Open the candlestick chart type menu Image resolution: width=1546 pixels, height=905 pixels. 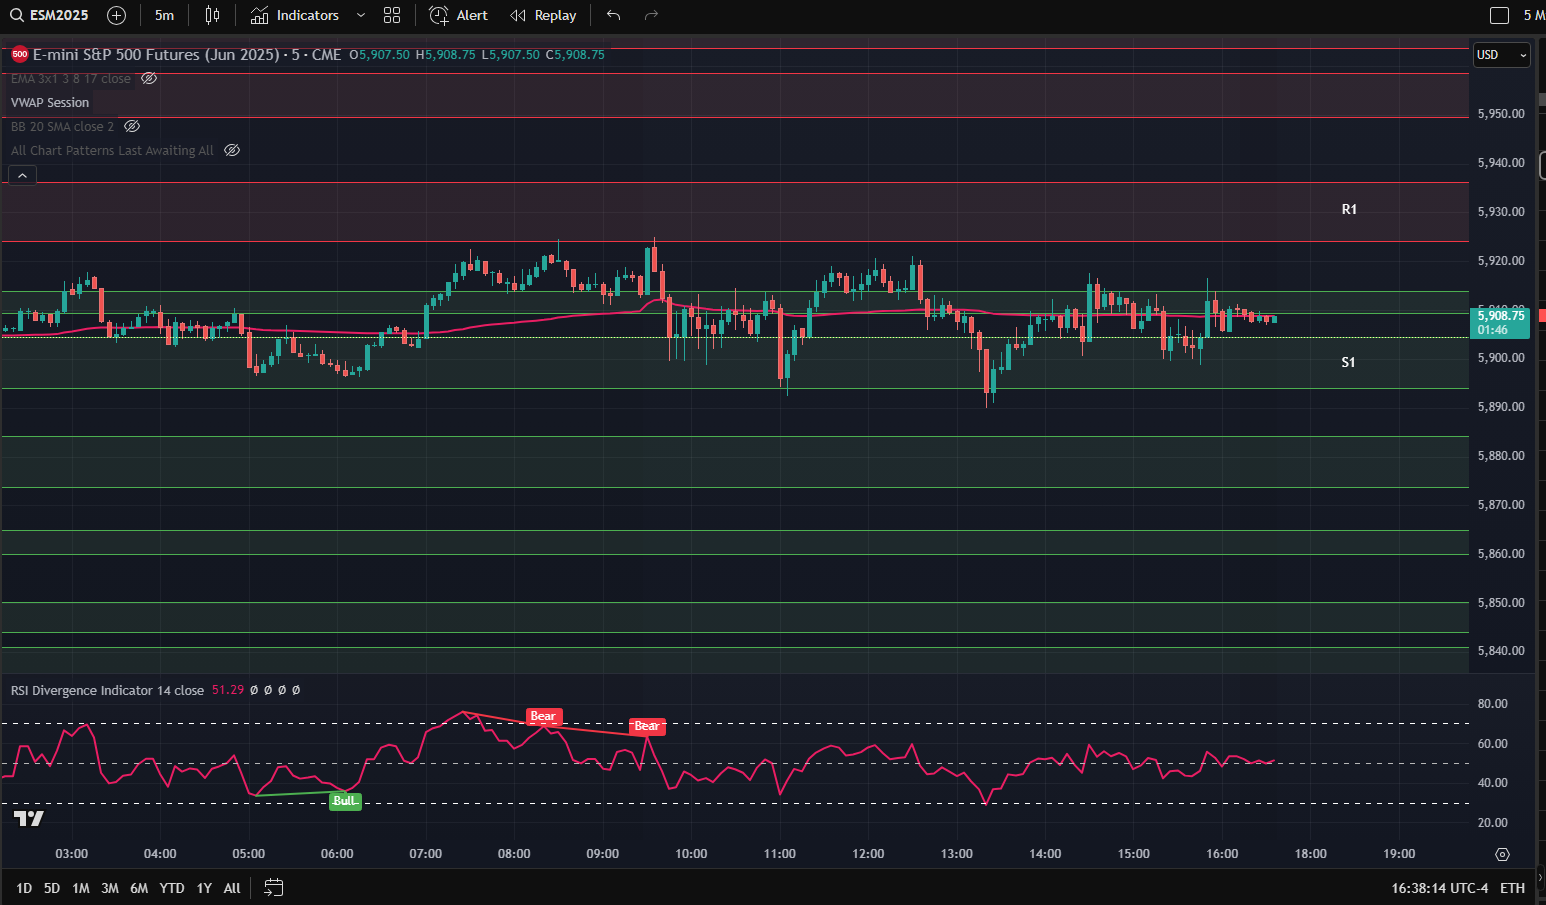tap(212, 15)
